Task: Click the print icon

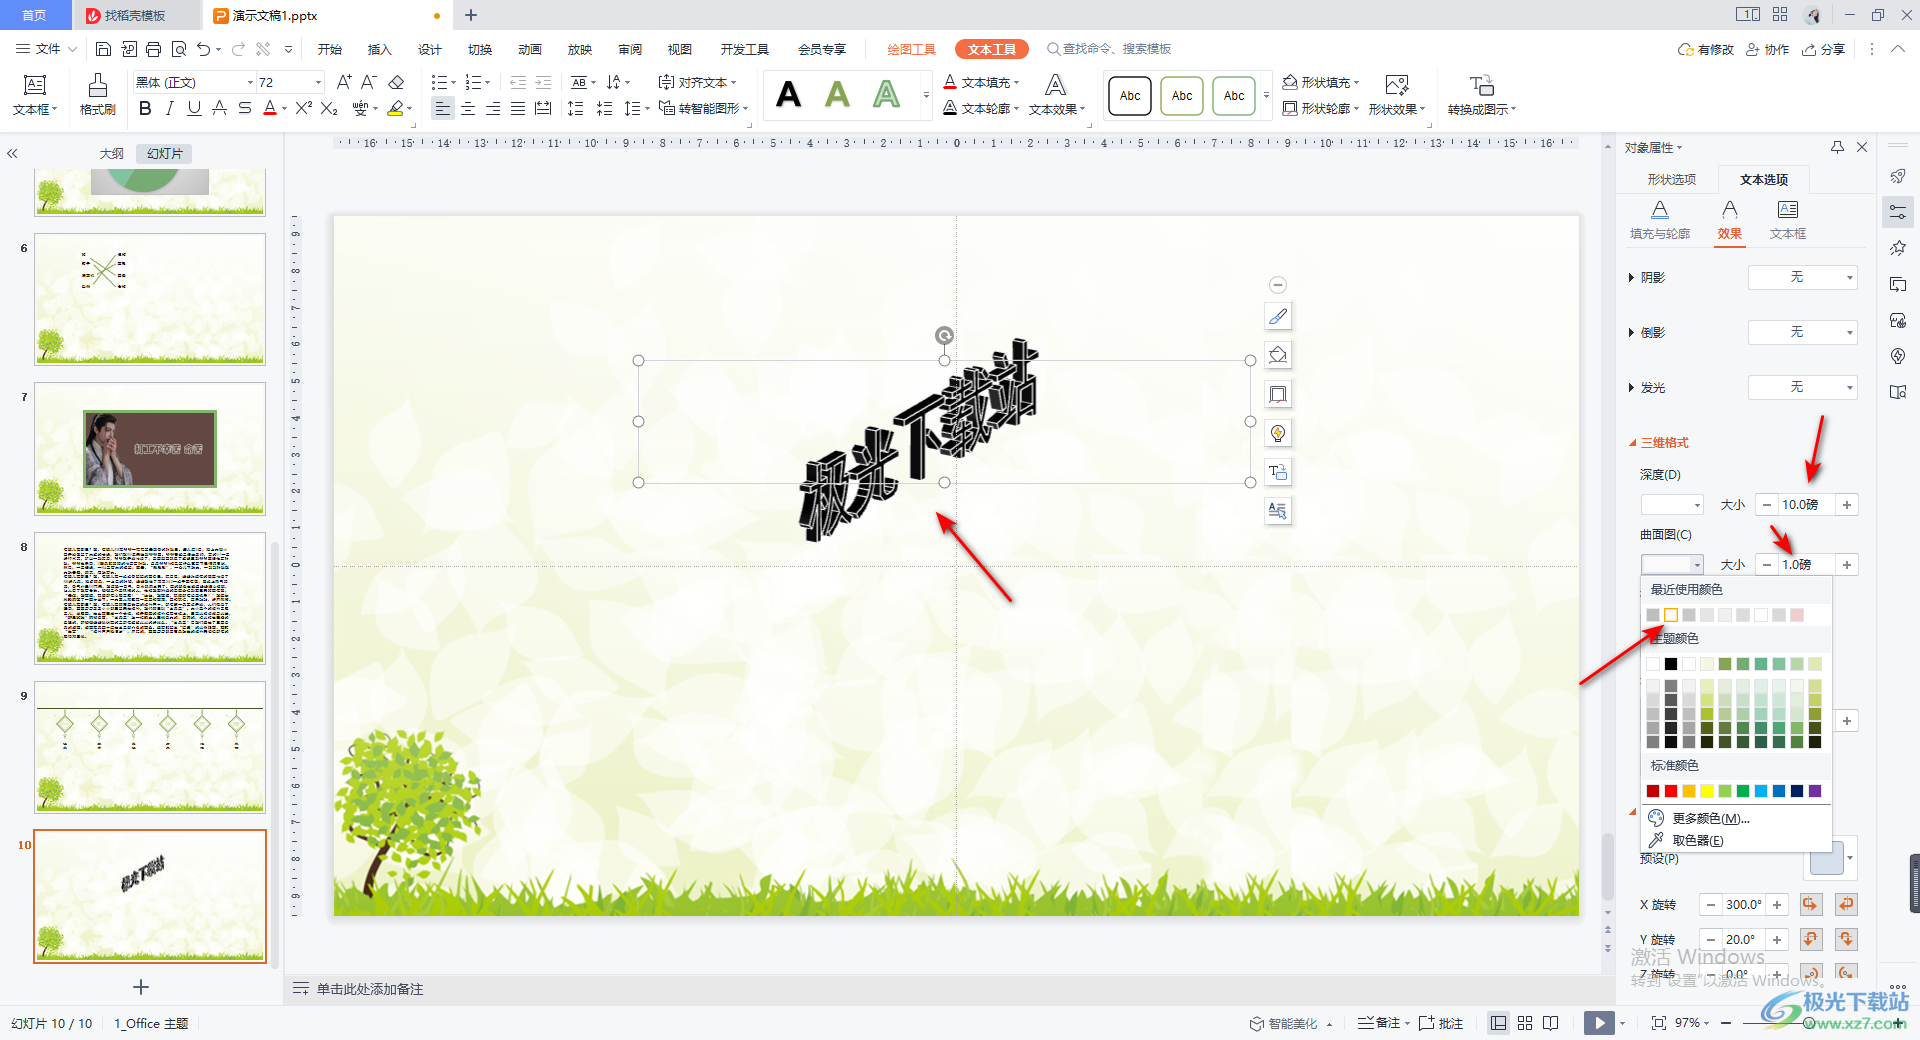Action: 153,49
